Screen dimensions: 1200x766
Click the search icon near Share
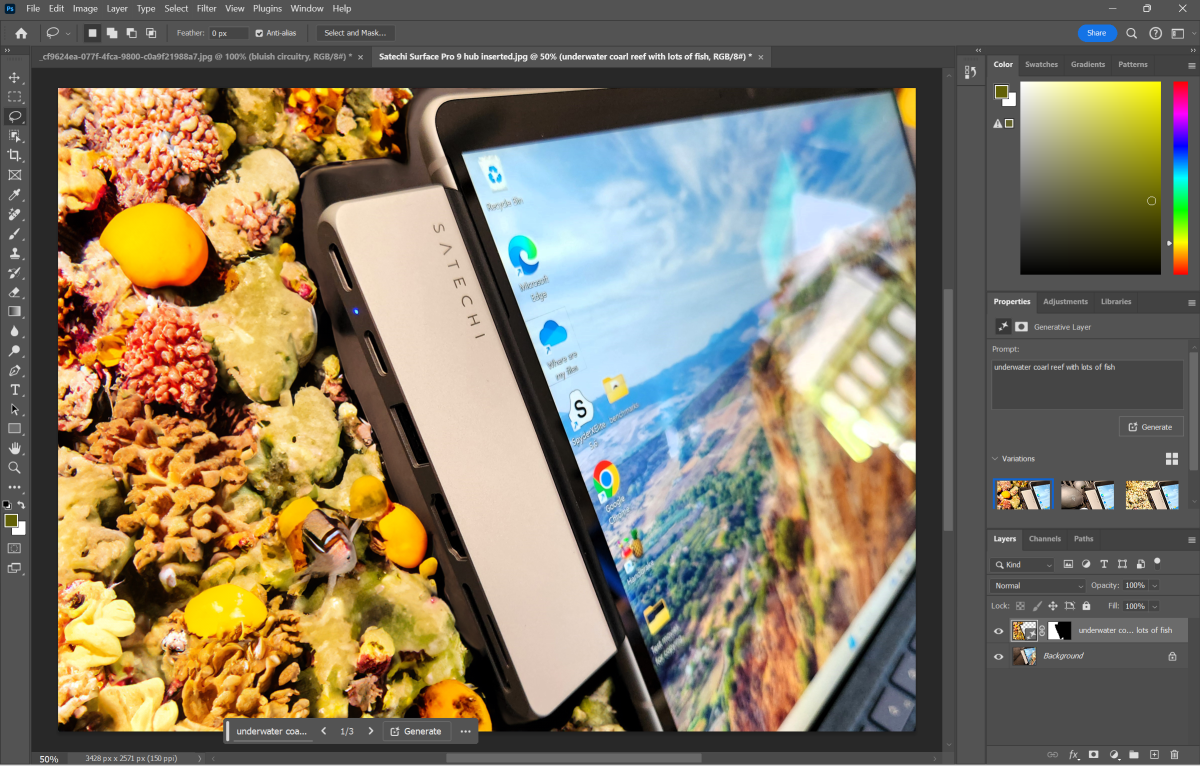pyautogui.click(x=1132, y=33)
